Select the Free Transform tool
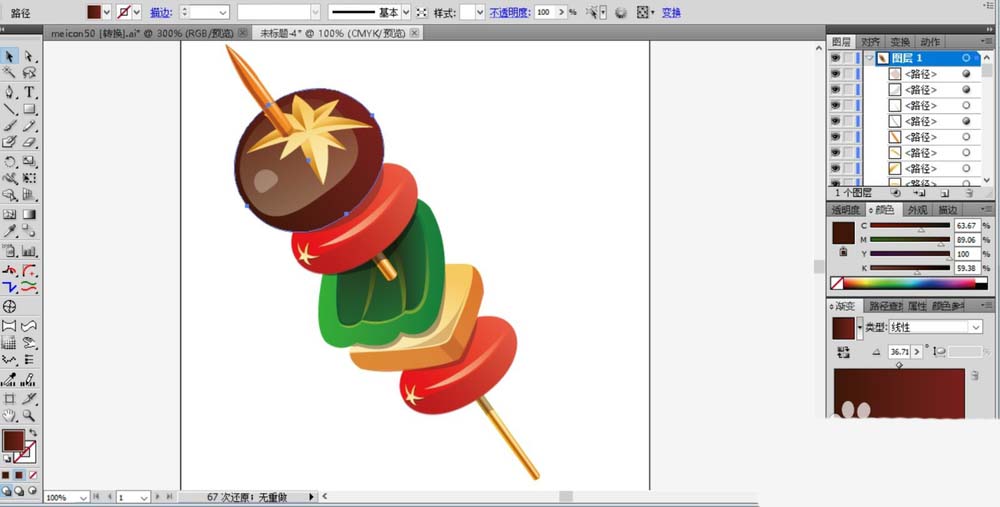Viewport: 1000px width, 507px height. tap(29, 179)
